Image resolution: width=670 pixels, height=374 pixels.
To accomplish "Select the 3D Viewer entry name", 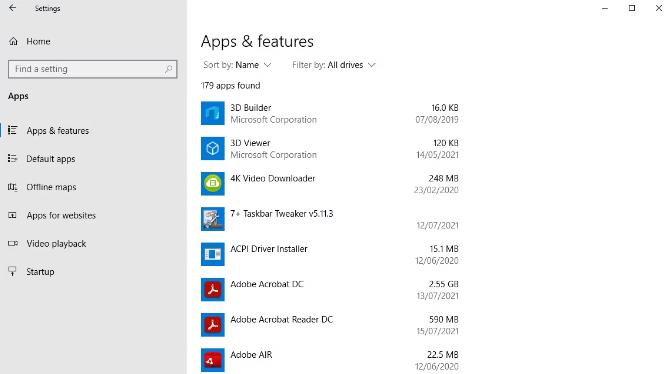I will 250,143.
